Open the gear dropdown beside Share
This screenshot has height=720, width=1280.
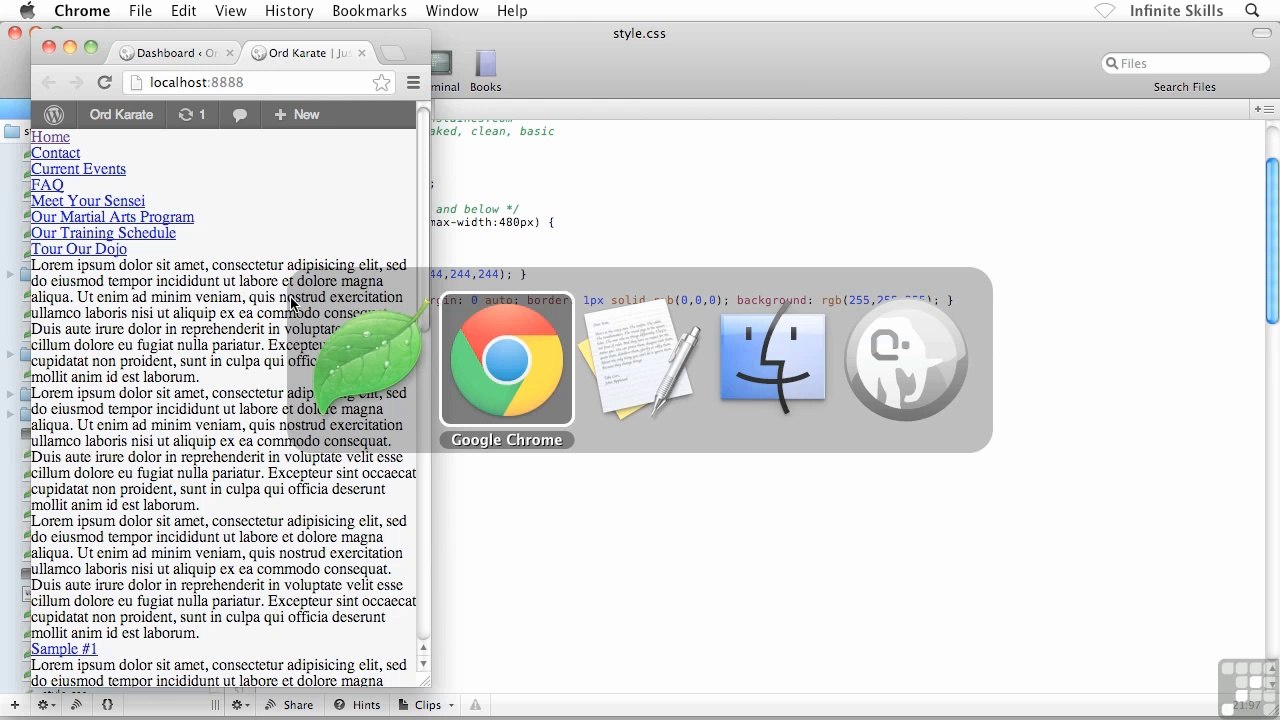pyautogui.click(x=240, y=705)
